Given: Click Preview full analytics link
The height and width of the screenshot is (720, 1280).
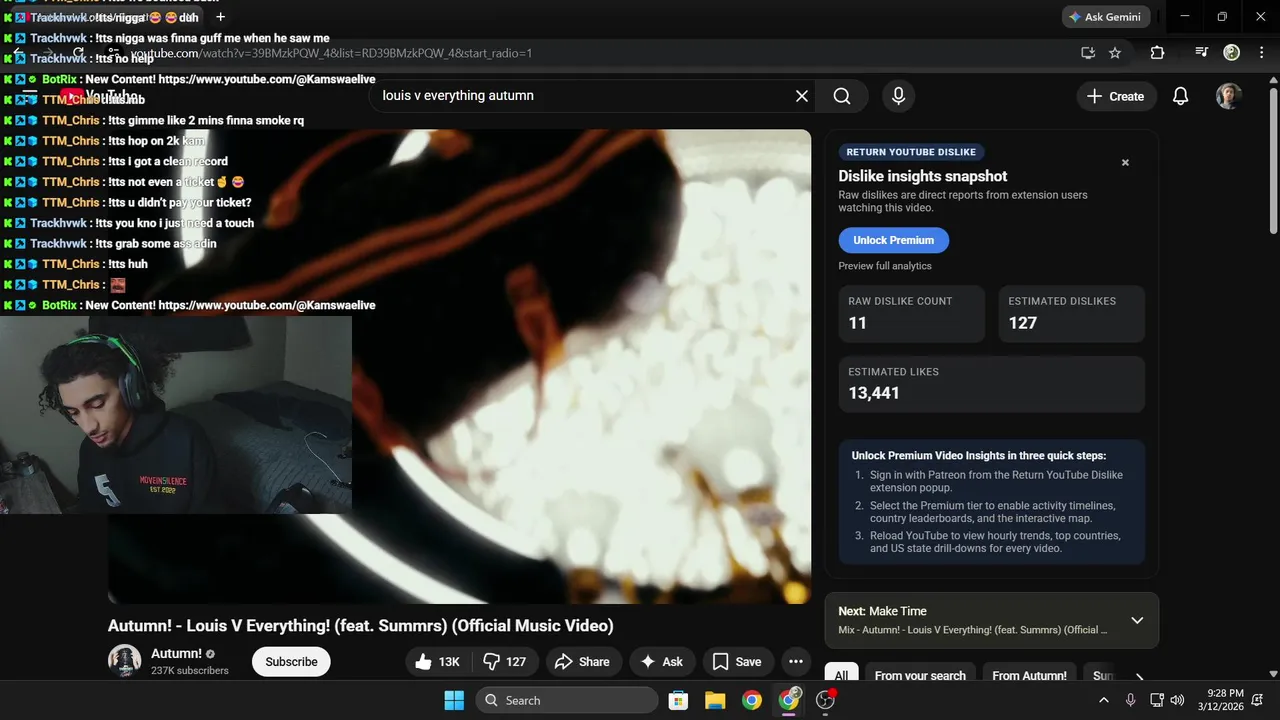Looking at the screenshot, I should (885, 266).
